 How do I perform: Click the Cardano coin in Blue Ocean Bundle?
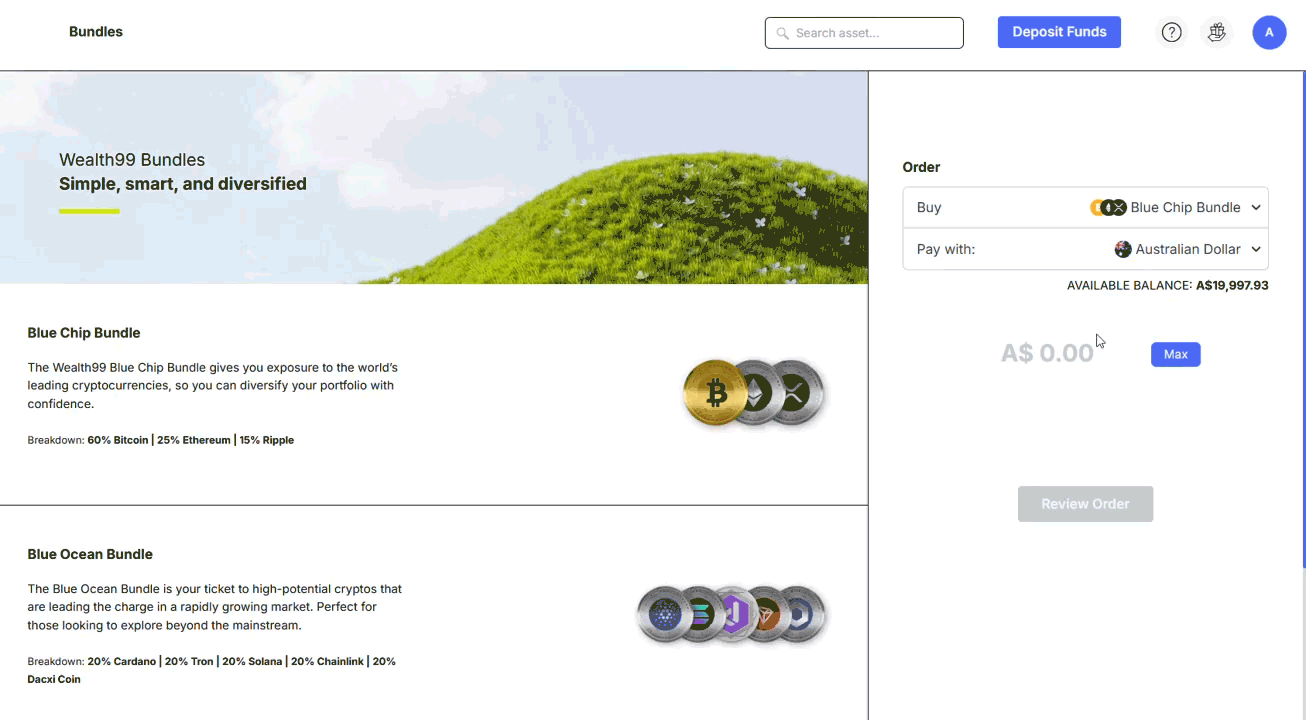tap(664, 615)
